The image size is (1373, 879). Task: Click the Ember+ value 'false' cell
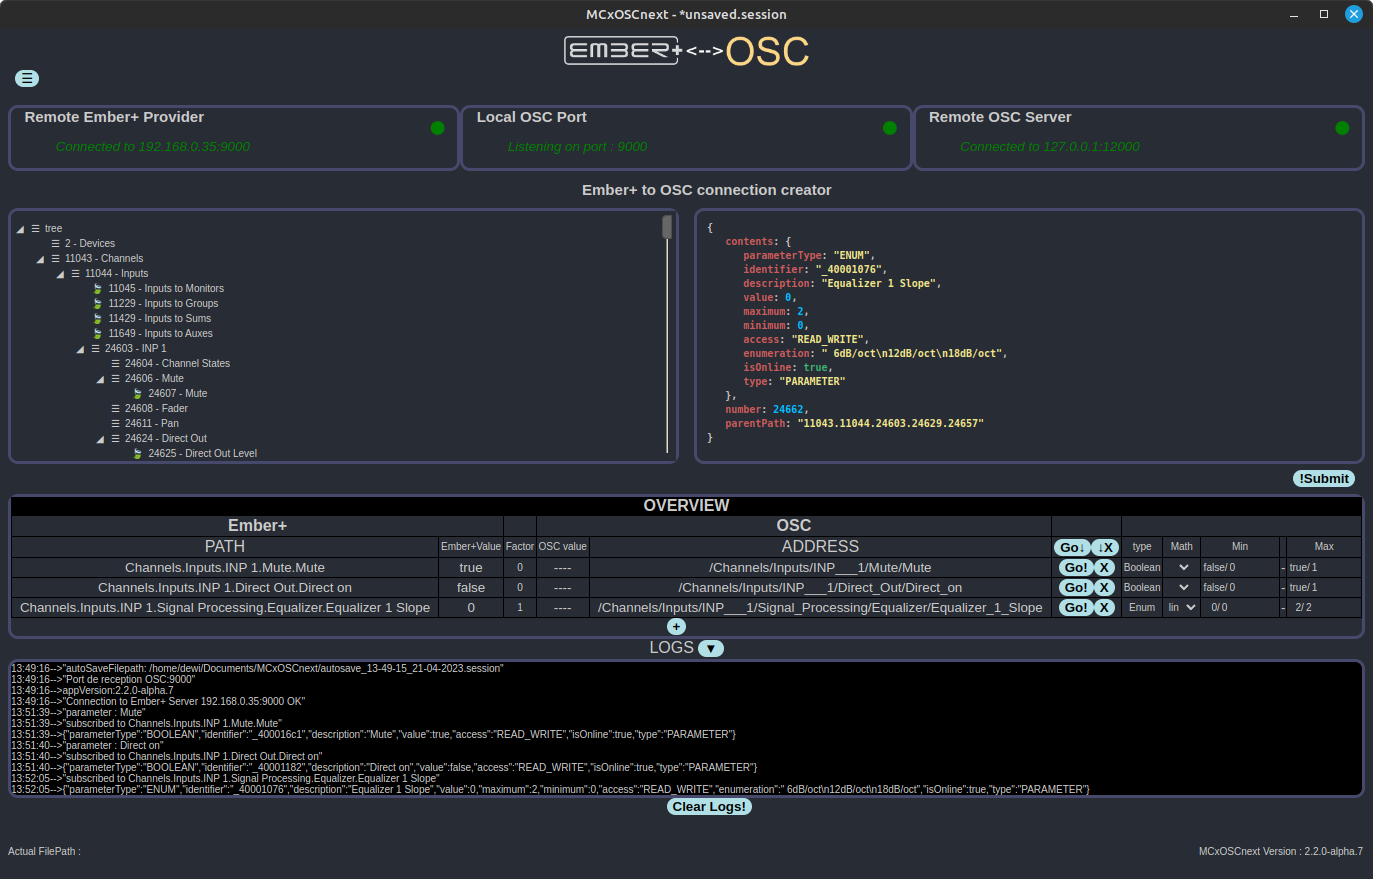471,588
